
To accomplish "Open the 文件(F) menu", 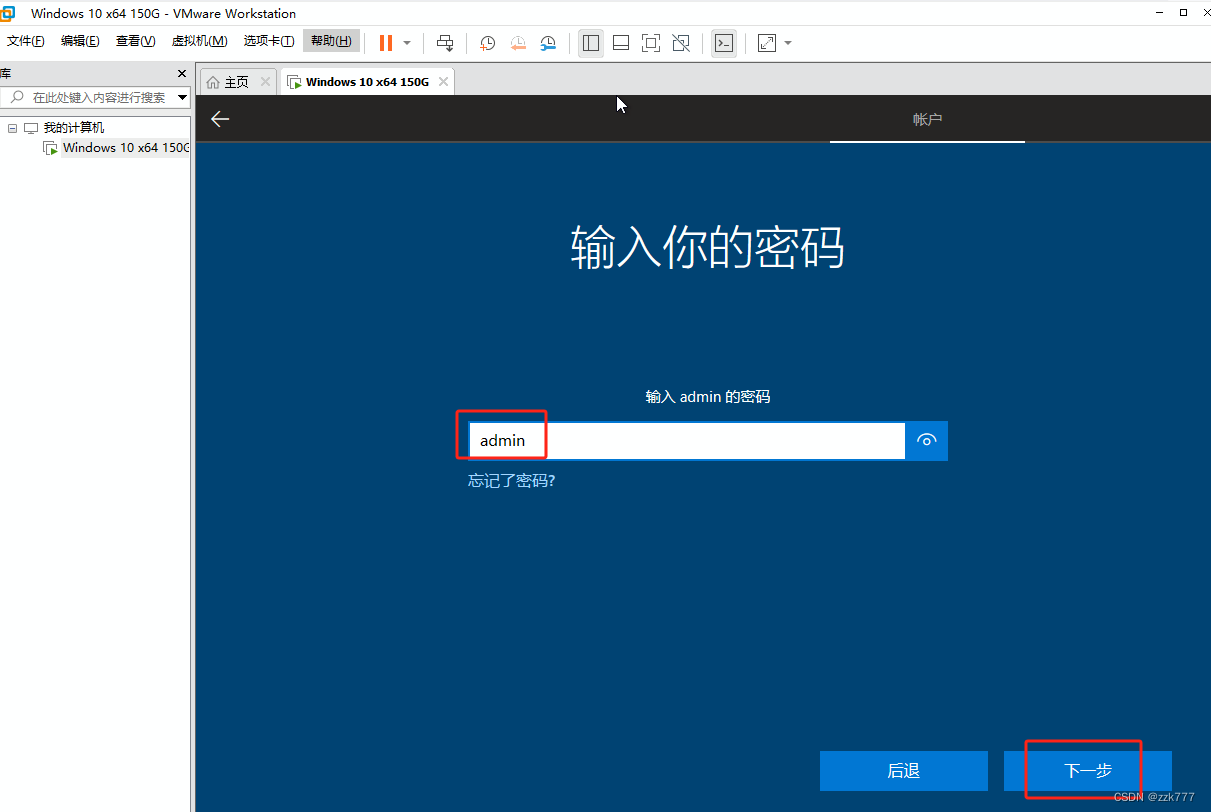I will tap(26, 41).
